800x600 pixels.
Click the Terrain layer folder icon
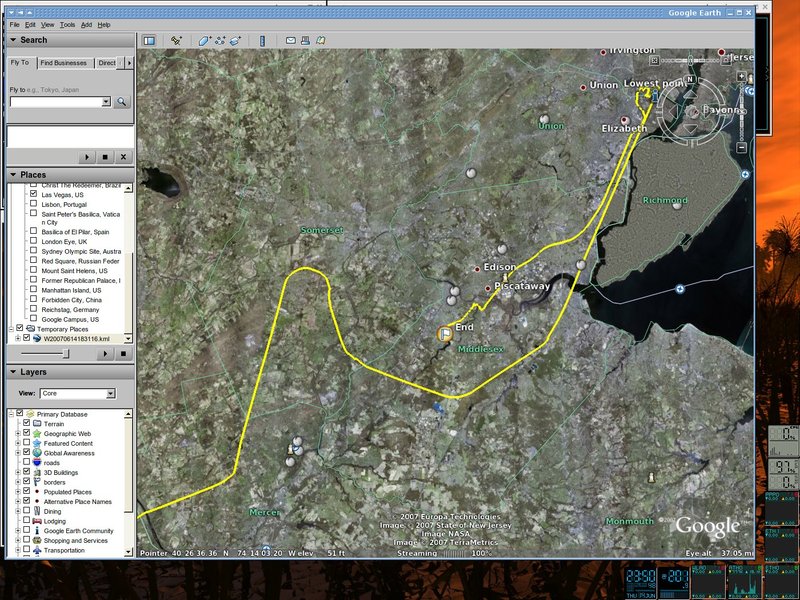(x=37, y=423)
